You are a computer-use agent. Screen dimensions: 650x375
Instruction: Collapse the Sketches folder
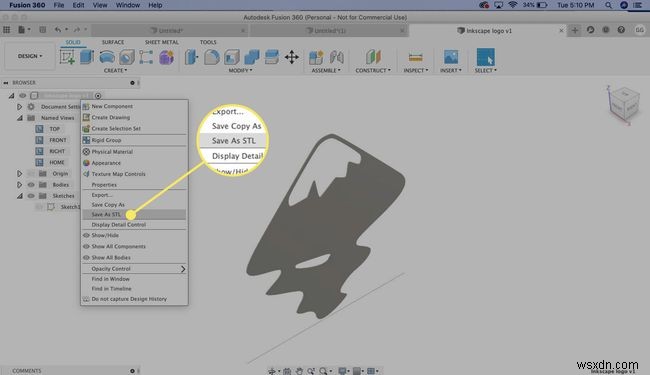[x=19, y=196]
